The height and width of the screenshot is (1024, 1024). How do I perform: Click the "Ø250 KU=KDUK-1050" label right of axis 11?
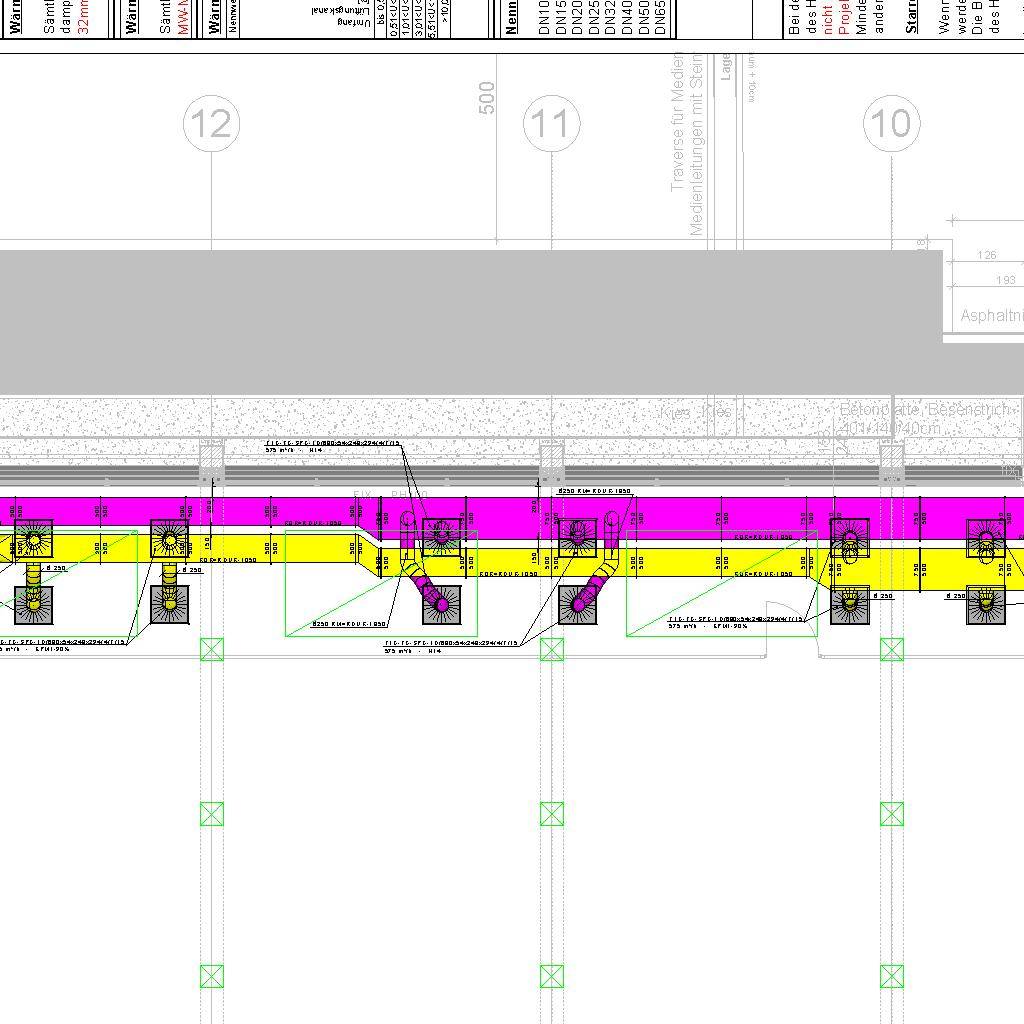click(x=594, y=490)
